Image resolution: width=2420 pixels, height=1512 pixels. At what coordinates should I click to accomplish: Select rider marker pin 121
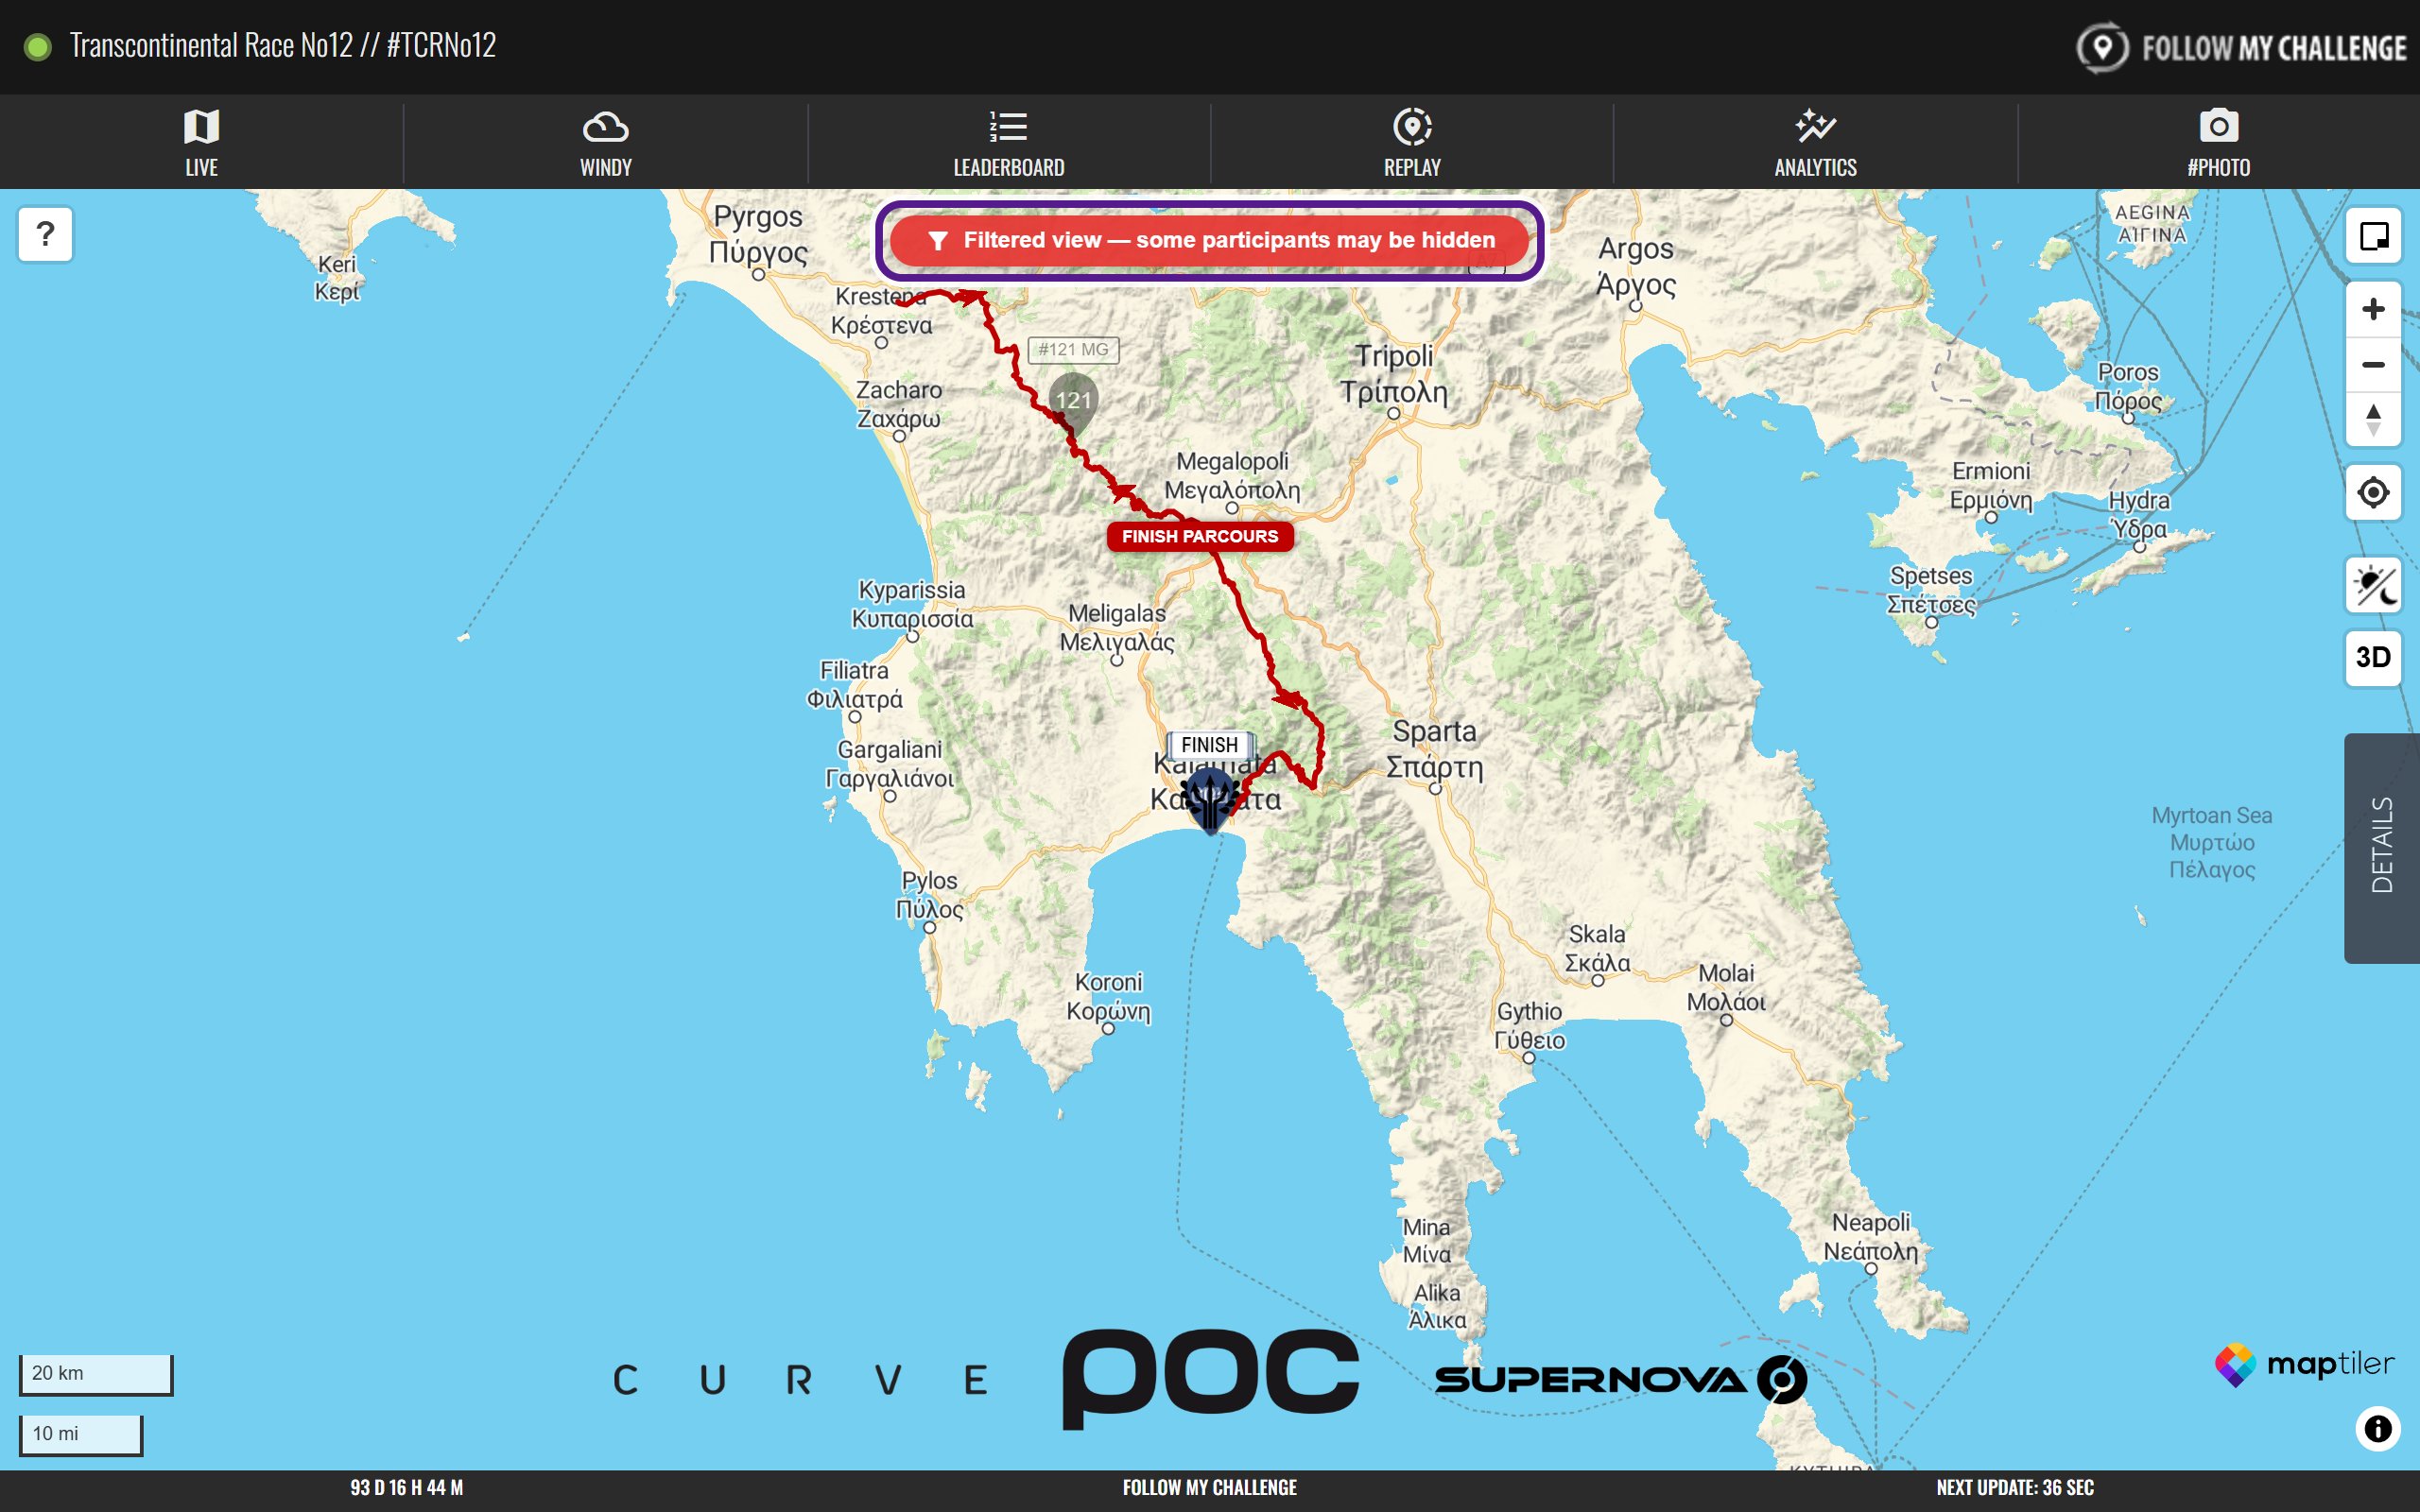click(x=1073, y=402)
